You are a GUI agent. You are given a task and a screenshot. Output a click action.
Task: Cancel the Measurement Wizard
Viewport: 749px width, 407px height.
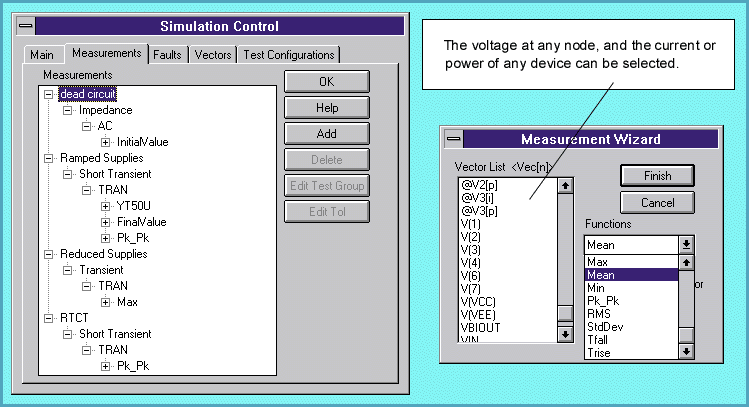tap(657, 203)
